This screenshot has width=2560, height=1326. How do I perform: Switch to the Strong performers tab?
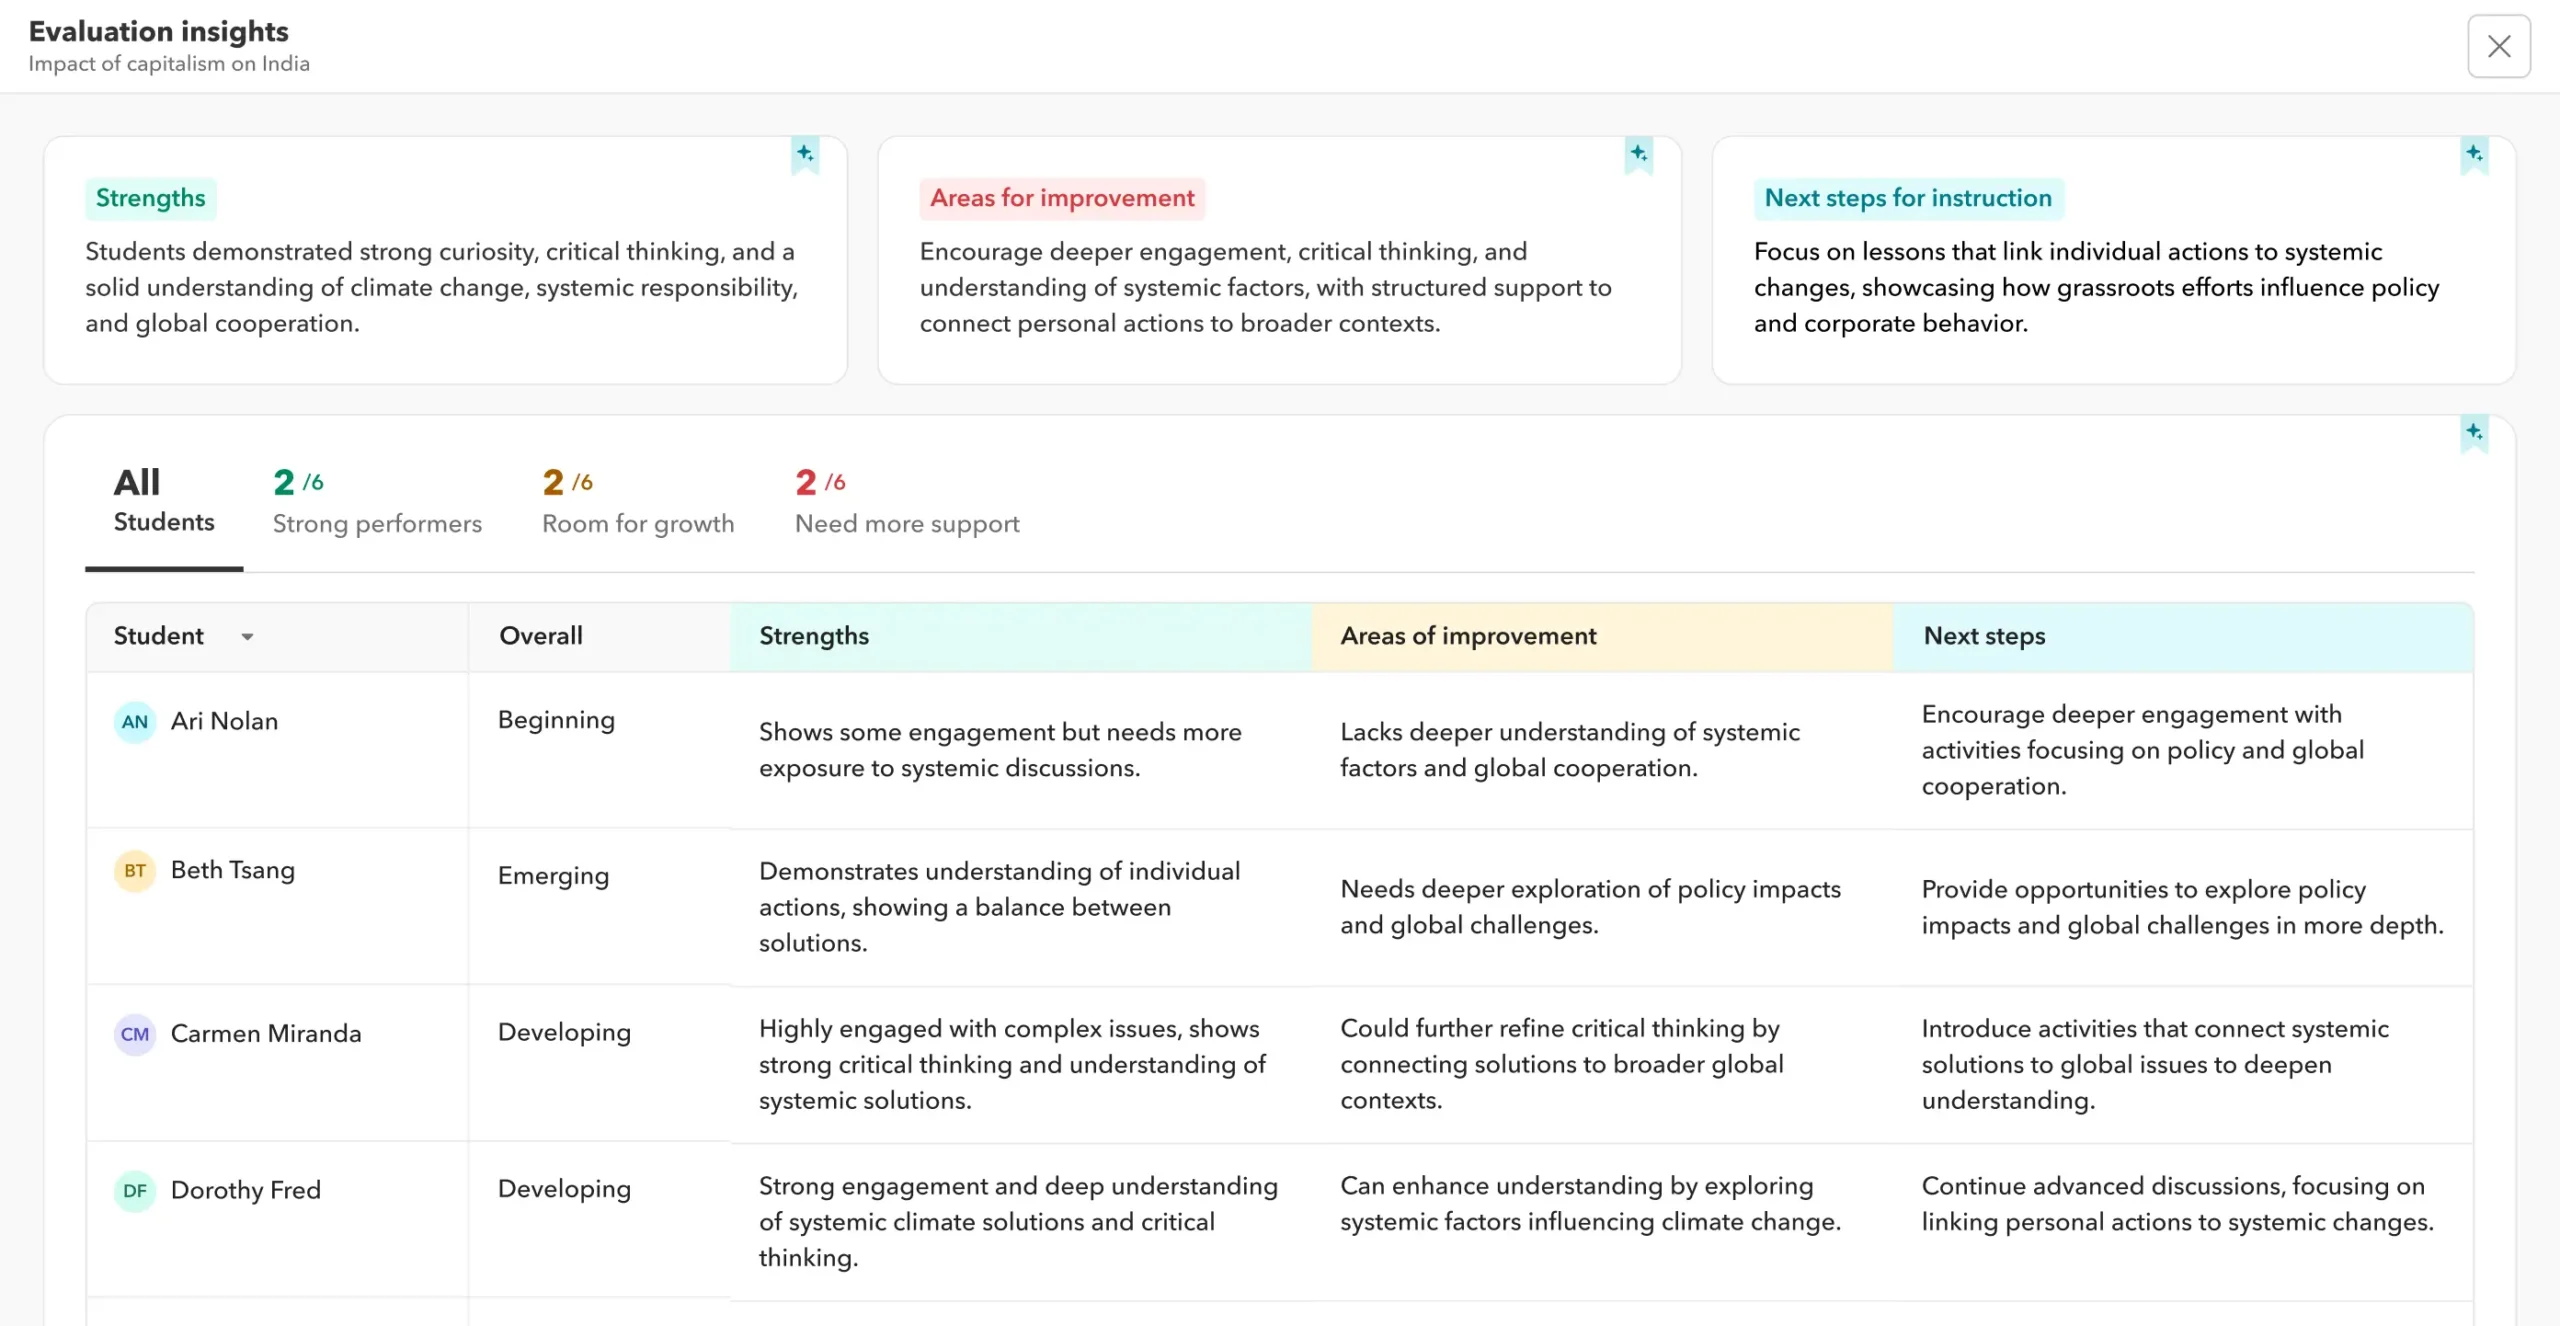coord(377,500)
